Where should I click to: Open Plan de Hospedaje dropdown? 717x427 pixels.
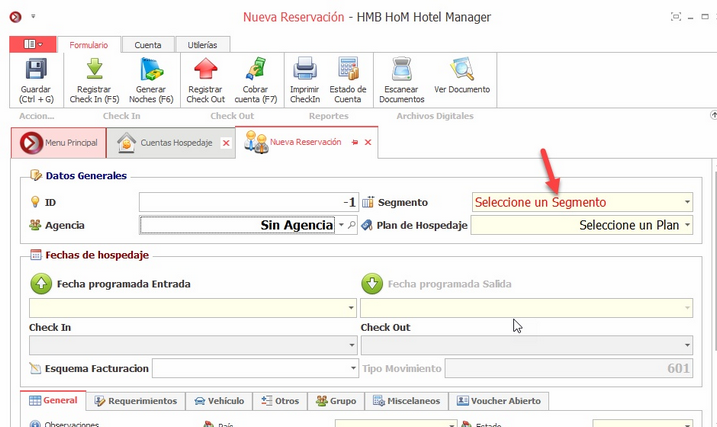pyautogui.click(x=687, y=225)
